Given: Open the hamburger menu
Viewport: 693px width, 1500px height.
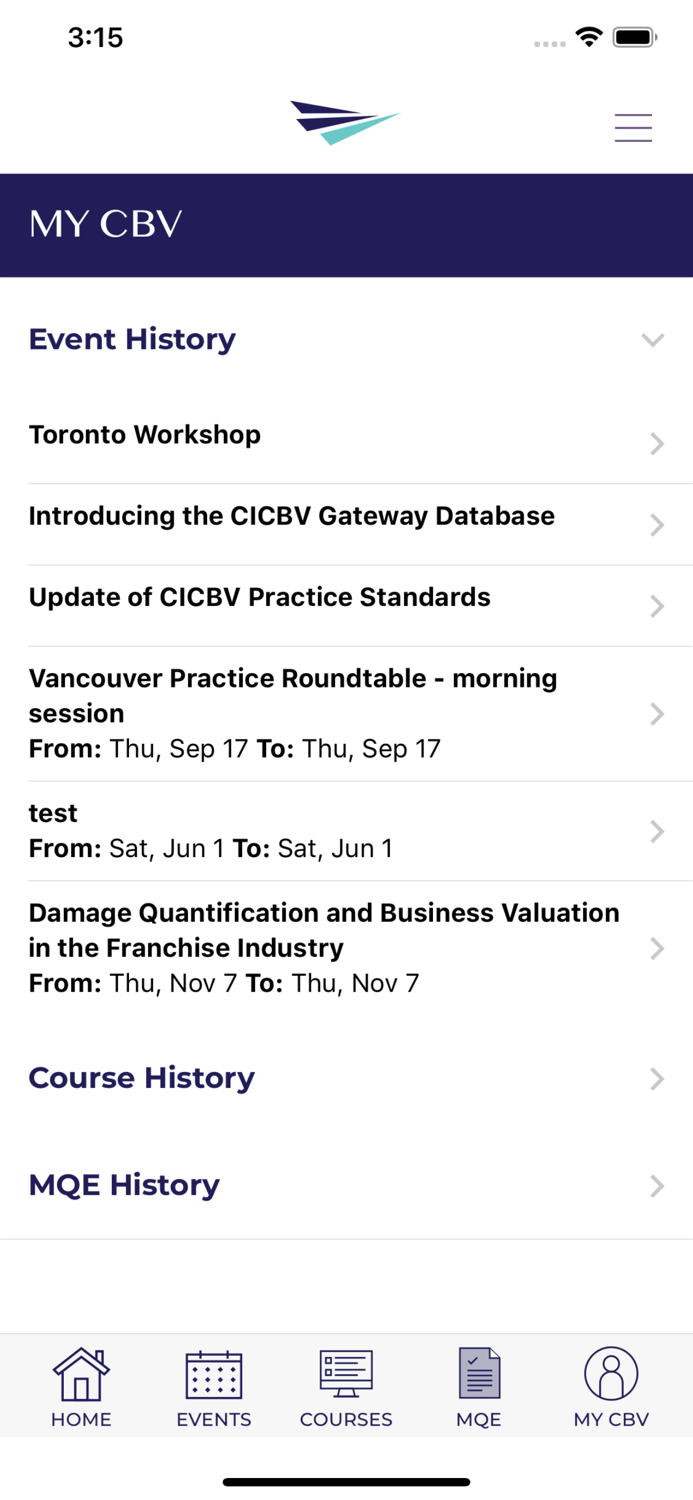Looking at the screenshot, I should click(x=633, y=127).
